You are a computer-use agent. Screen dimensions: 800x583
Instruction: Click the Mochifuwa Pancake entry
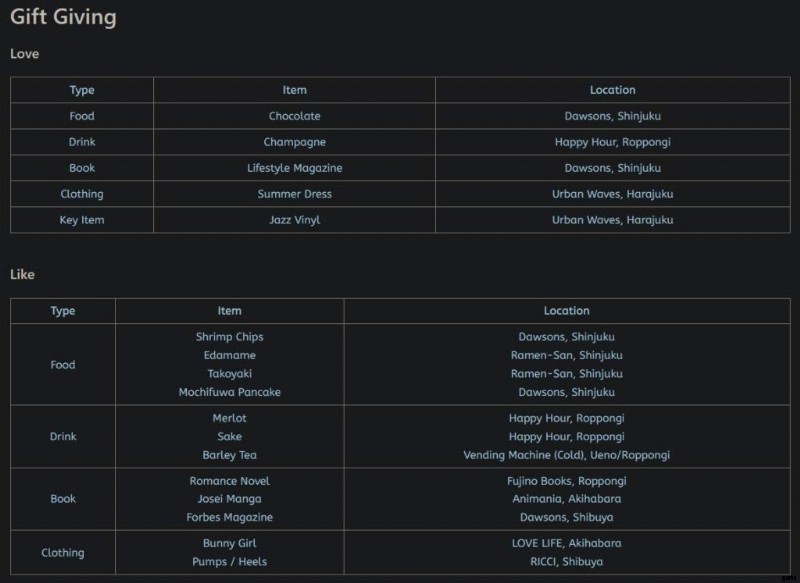(229, 392)
